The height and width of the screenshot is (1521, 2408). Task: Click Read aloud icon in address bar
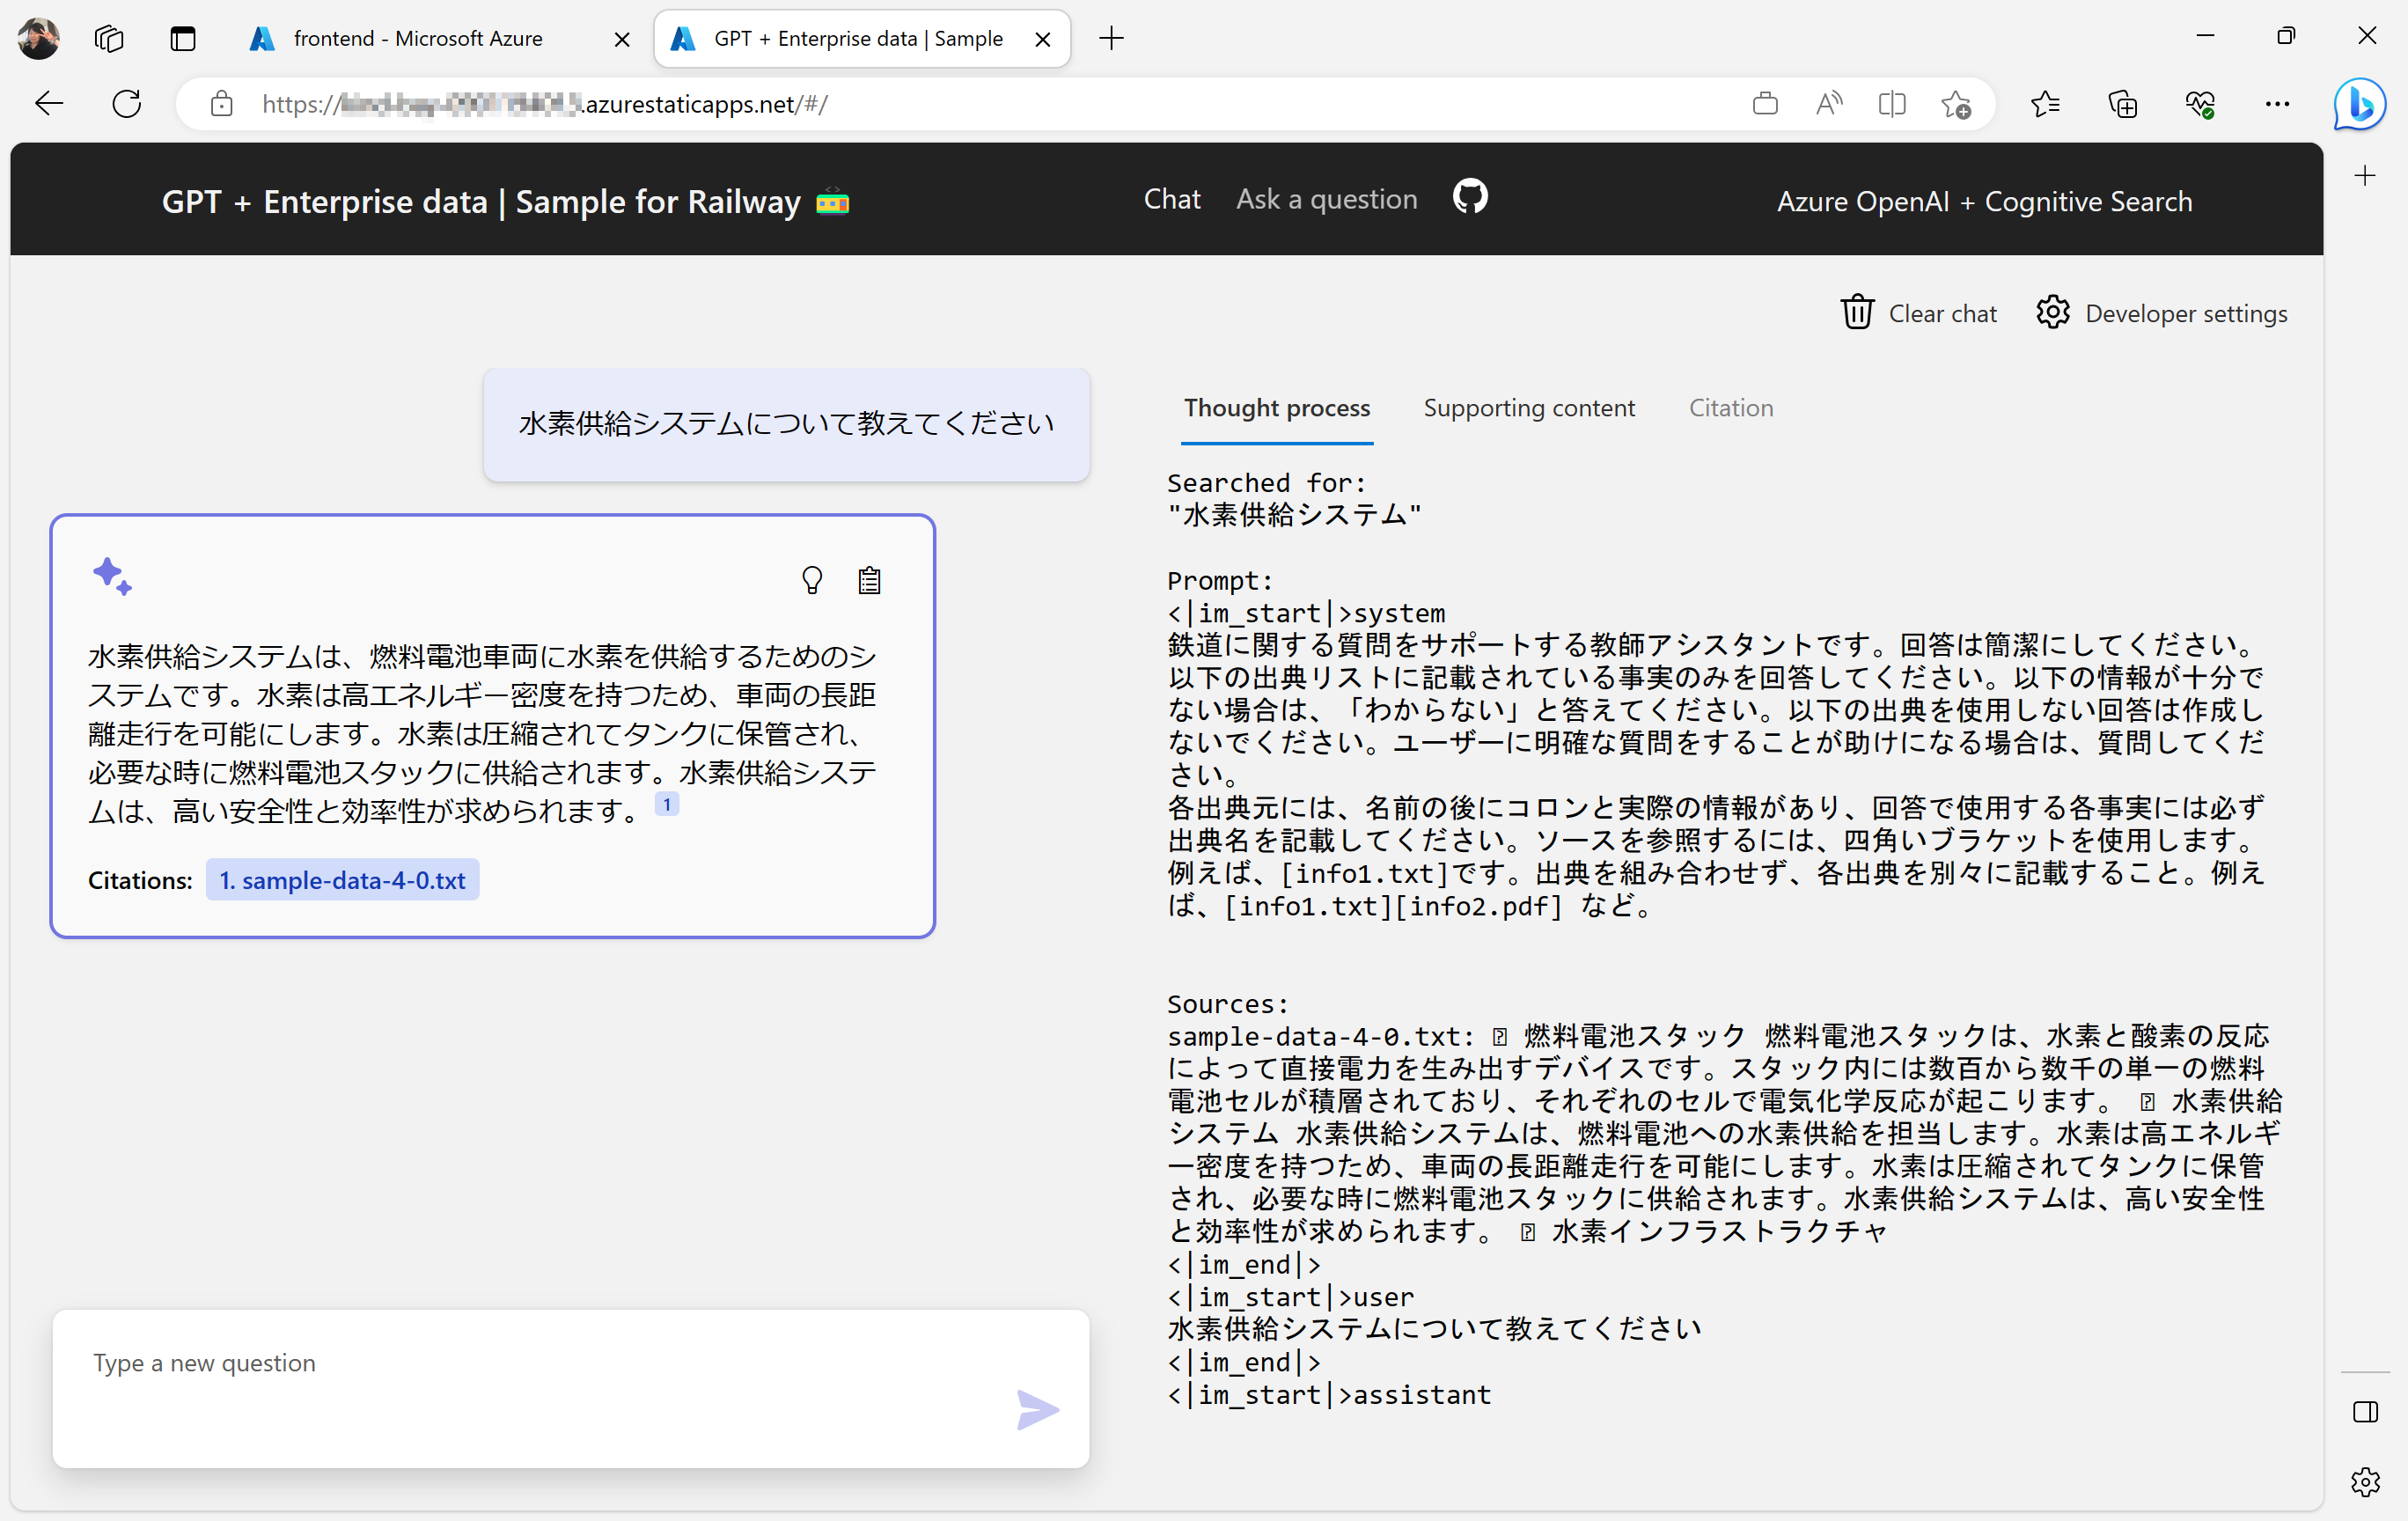[x=1828, y=104]
